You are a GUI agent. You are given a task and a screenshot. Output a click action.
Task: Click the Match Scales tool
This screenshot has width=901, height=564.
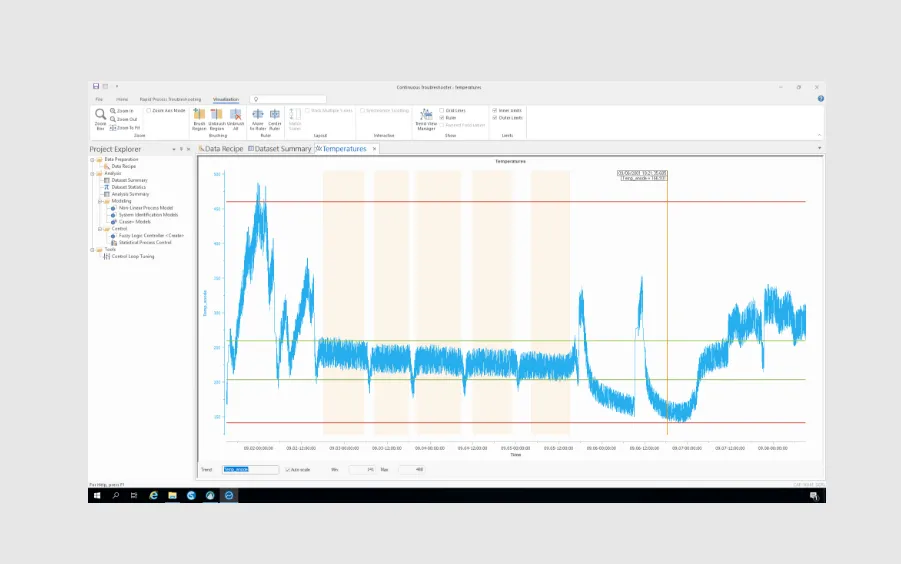(x=295, y=119)
